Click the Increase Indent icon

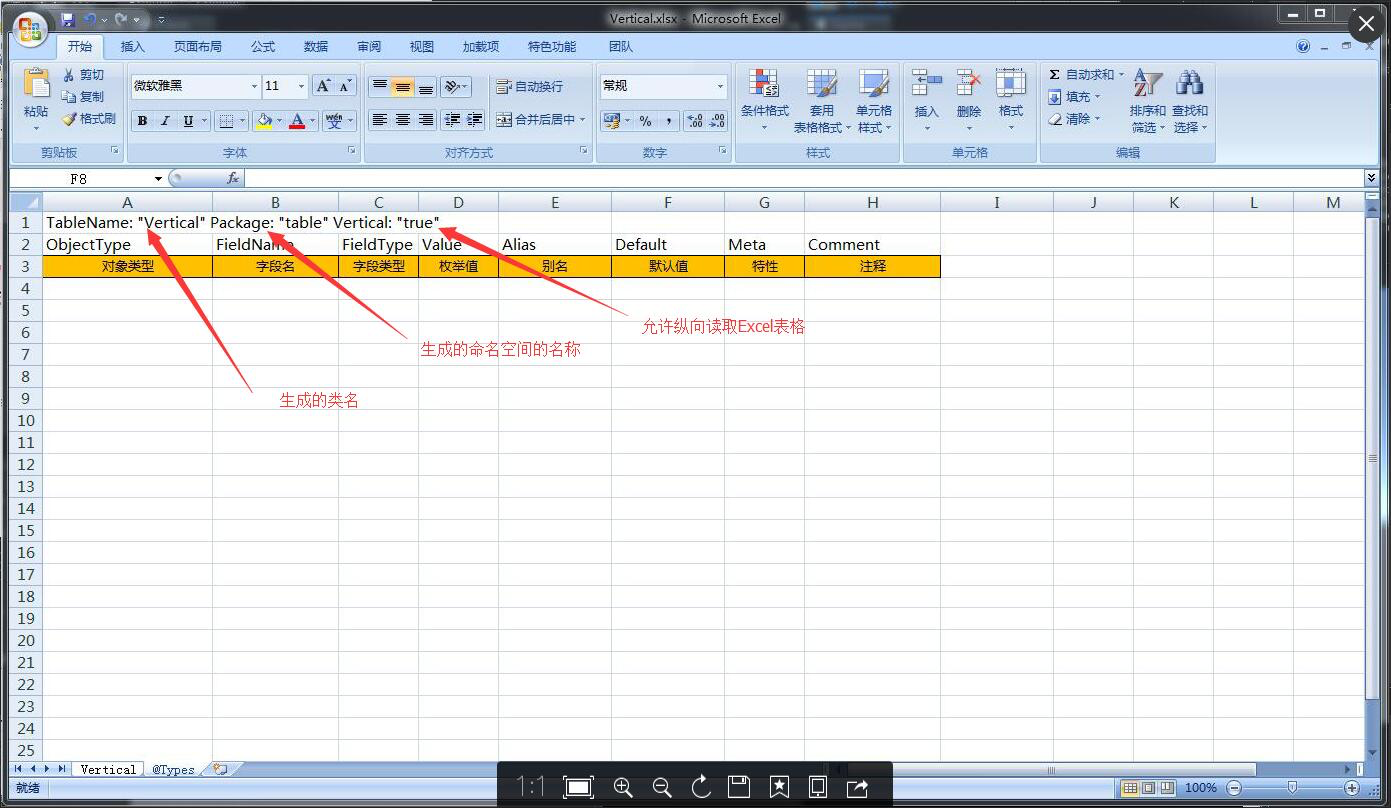click(x=475, y=120)
